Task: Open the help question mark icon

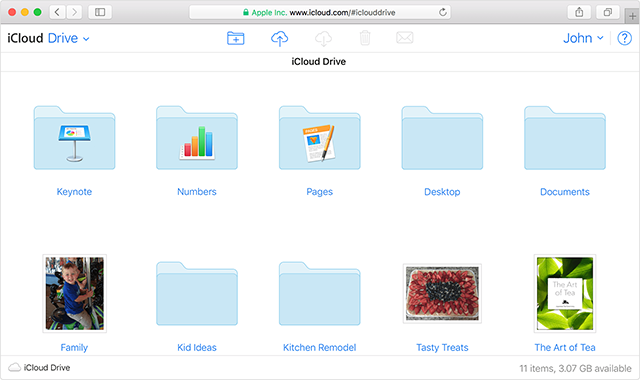Action: (x=624, y=38)
